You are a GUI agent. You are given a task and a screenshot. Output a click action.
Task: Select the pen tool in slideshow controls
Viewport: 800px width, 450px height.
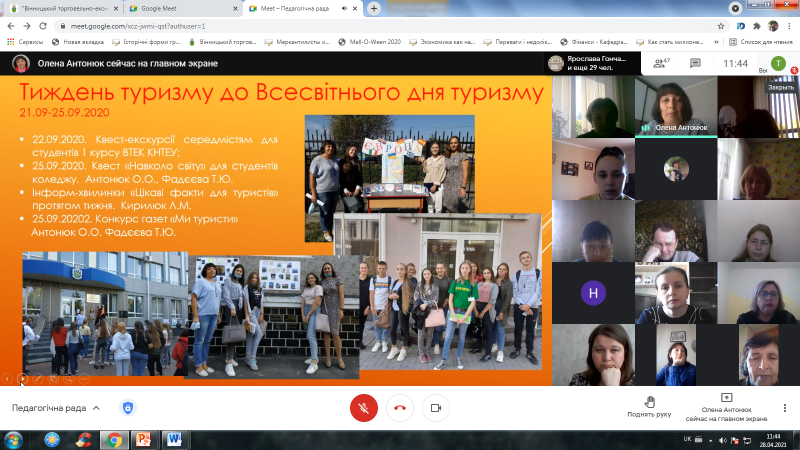click(38, 379)
